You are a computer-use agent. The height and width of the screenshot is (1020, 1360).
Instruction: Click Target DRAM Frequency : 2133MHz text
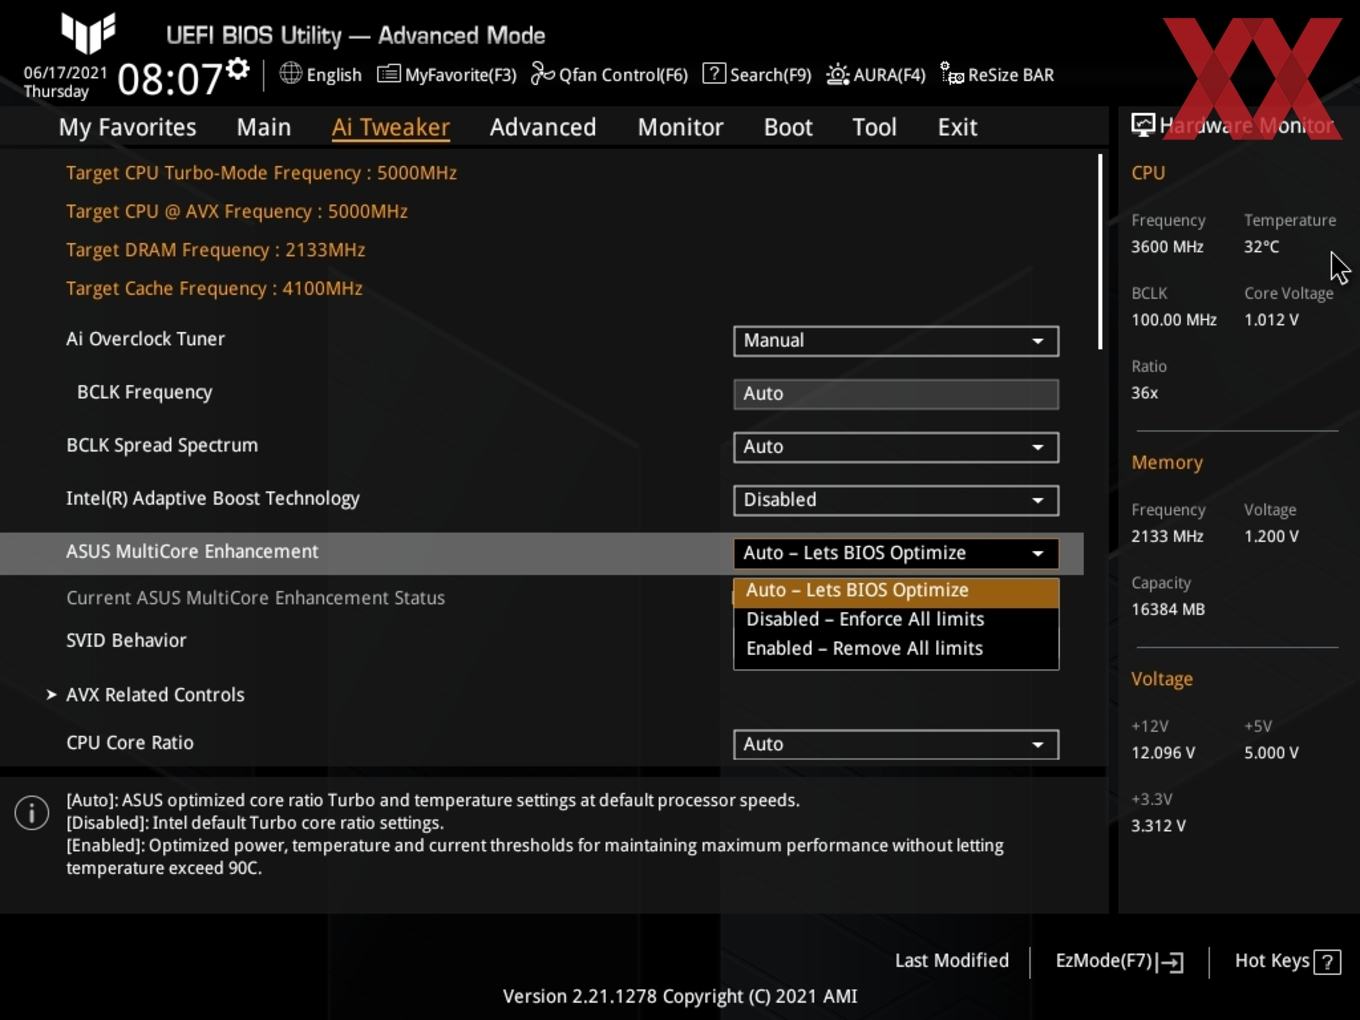coord(215,250)
